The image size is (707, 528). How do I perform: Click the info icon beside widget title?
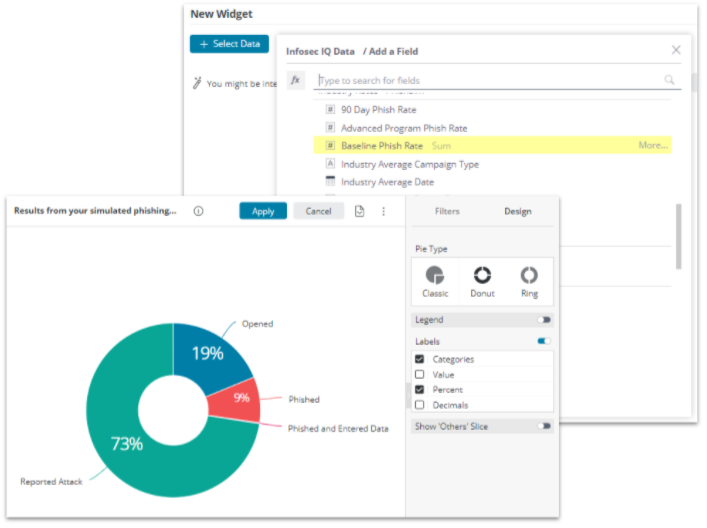click(x=198, y=211)
